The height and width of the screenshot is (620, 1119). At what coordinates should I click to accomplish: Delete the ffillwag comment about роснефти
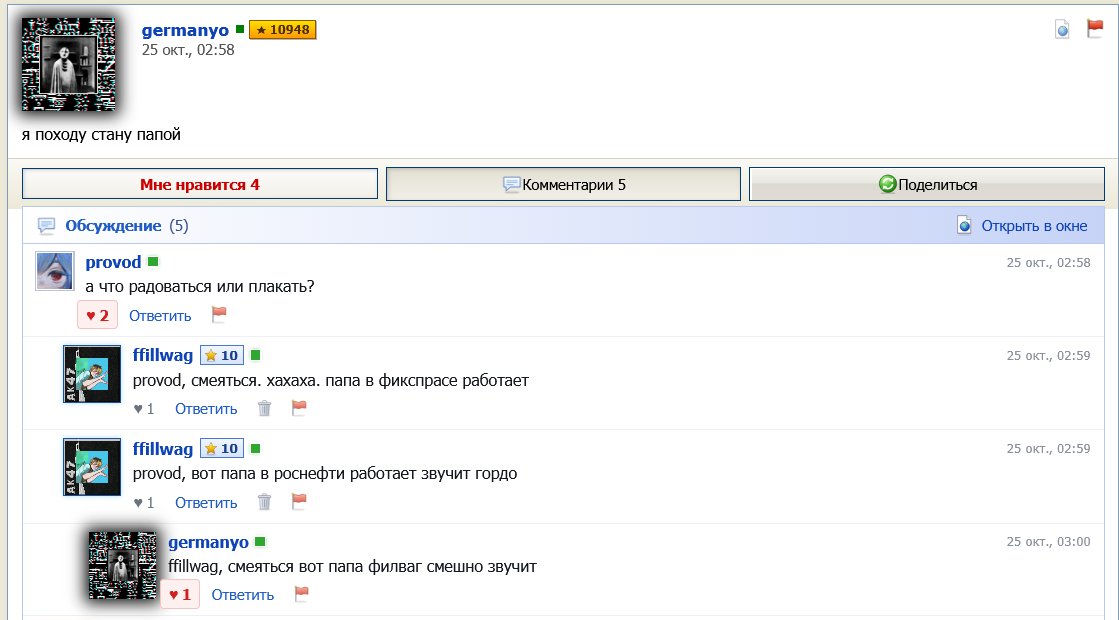coord(264,502)
